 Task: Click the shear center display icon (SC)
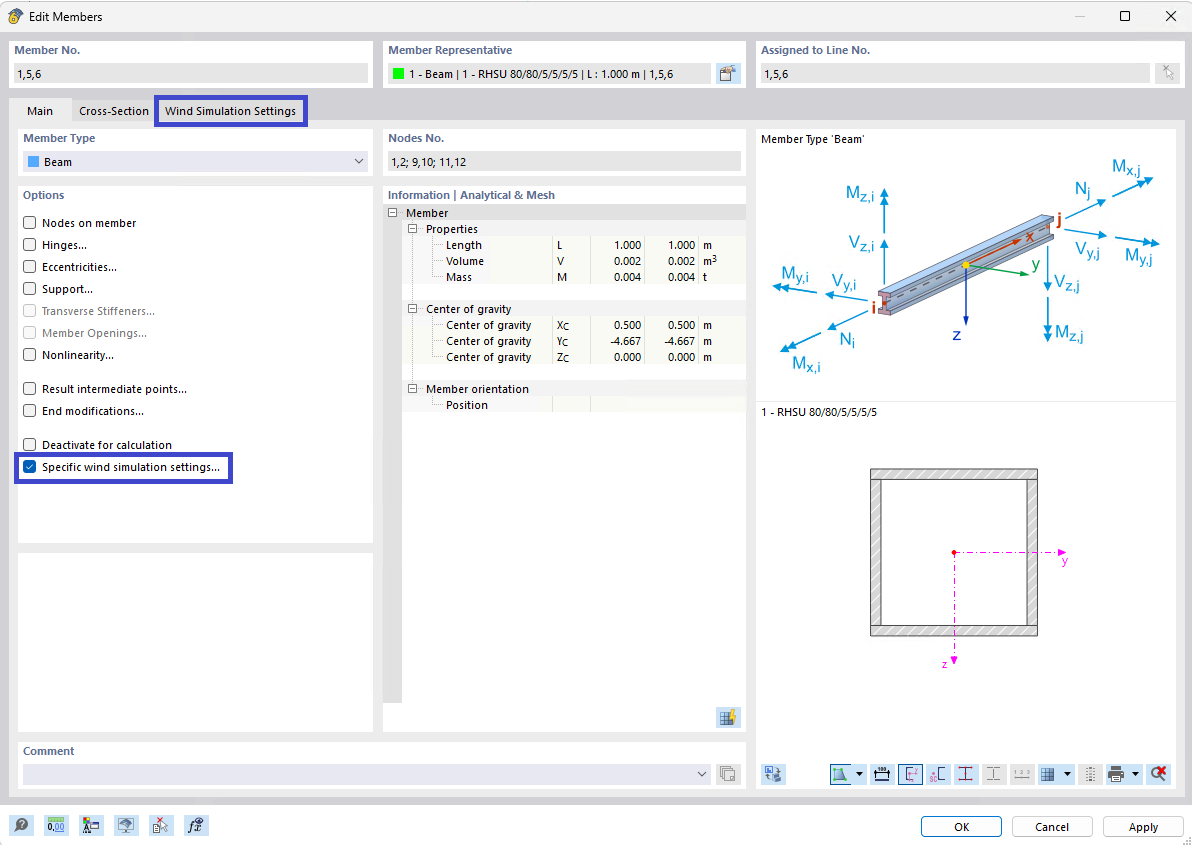tap(938, 774)
